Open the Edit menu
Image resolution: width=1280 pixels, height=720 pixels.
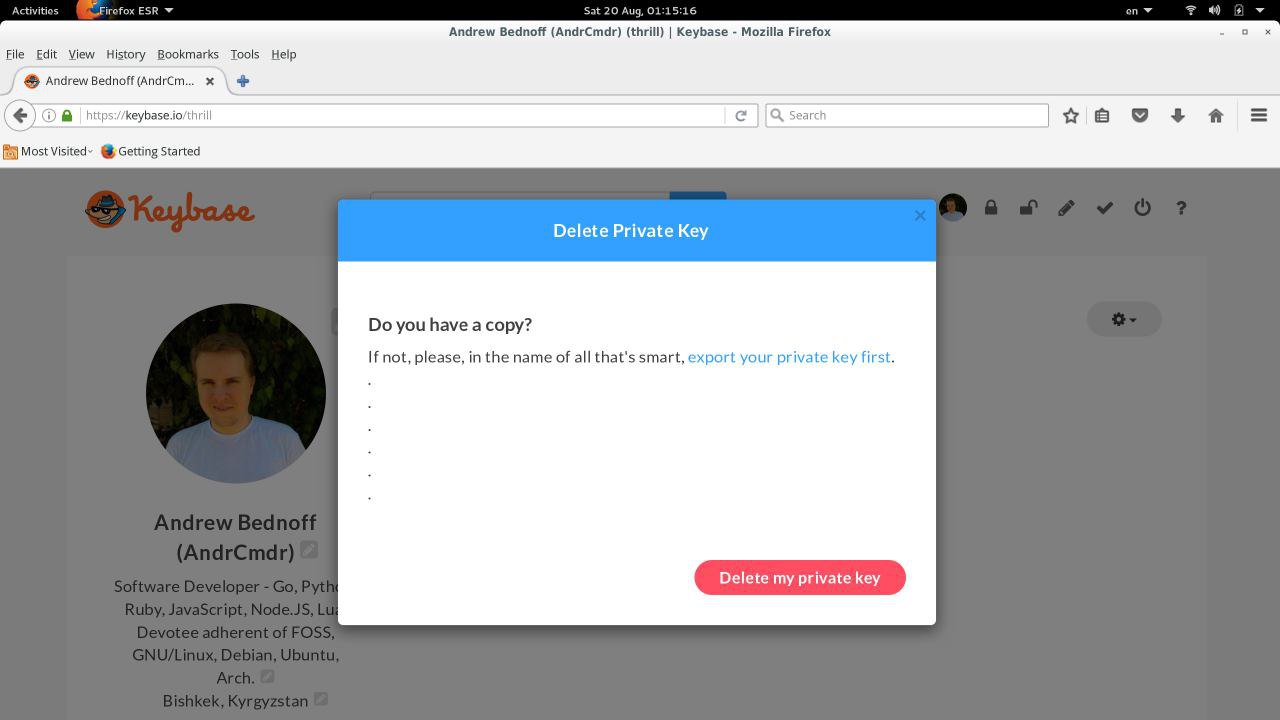[46, 54]
